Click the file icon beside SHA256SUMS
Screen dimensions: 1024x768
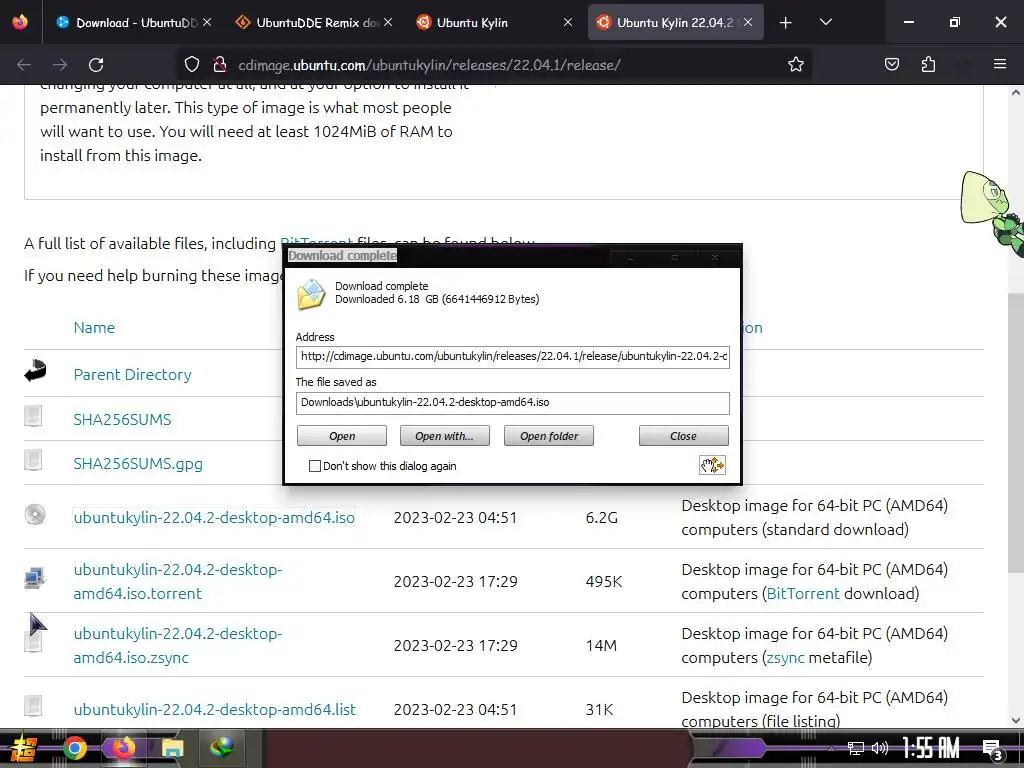tap(33, 415)
